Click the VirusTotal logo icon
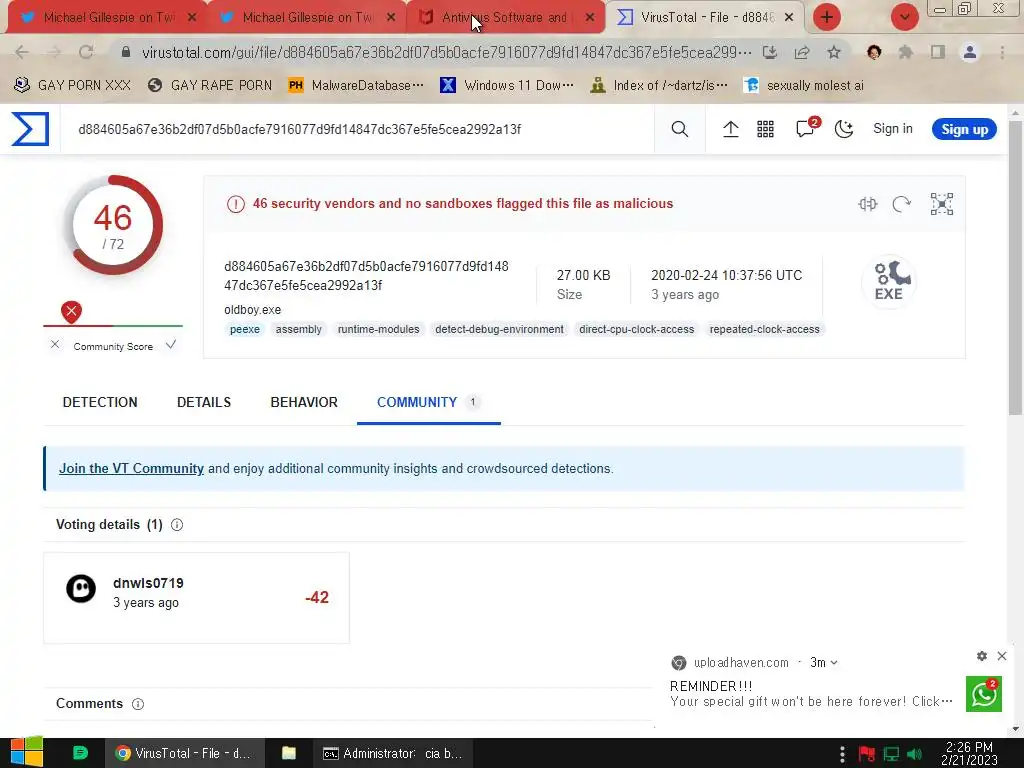This screenshot has width=1024, height=768. [30, 129]
